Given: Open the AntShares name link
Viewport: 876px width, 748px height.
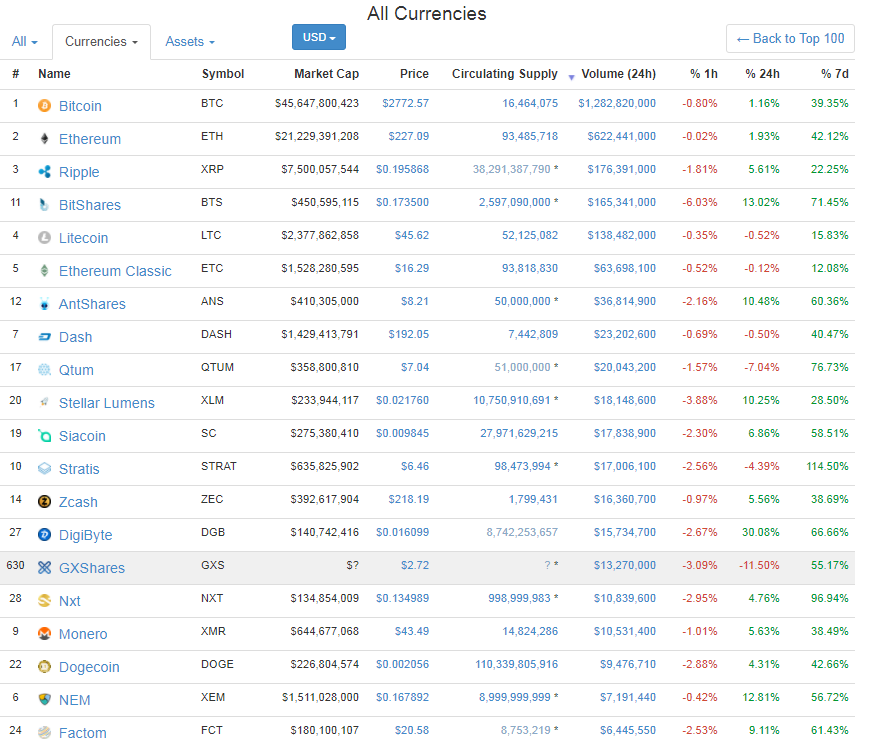Looking at the screenshot, I should (92, 304).
